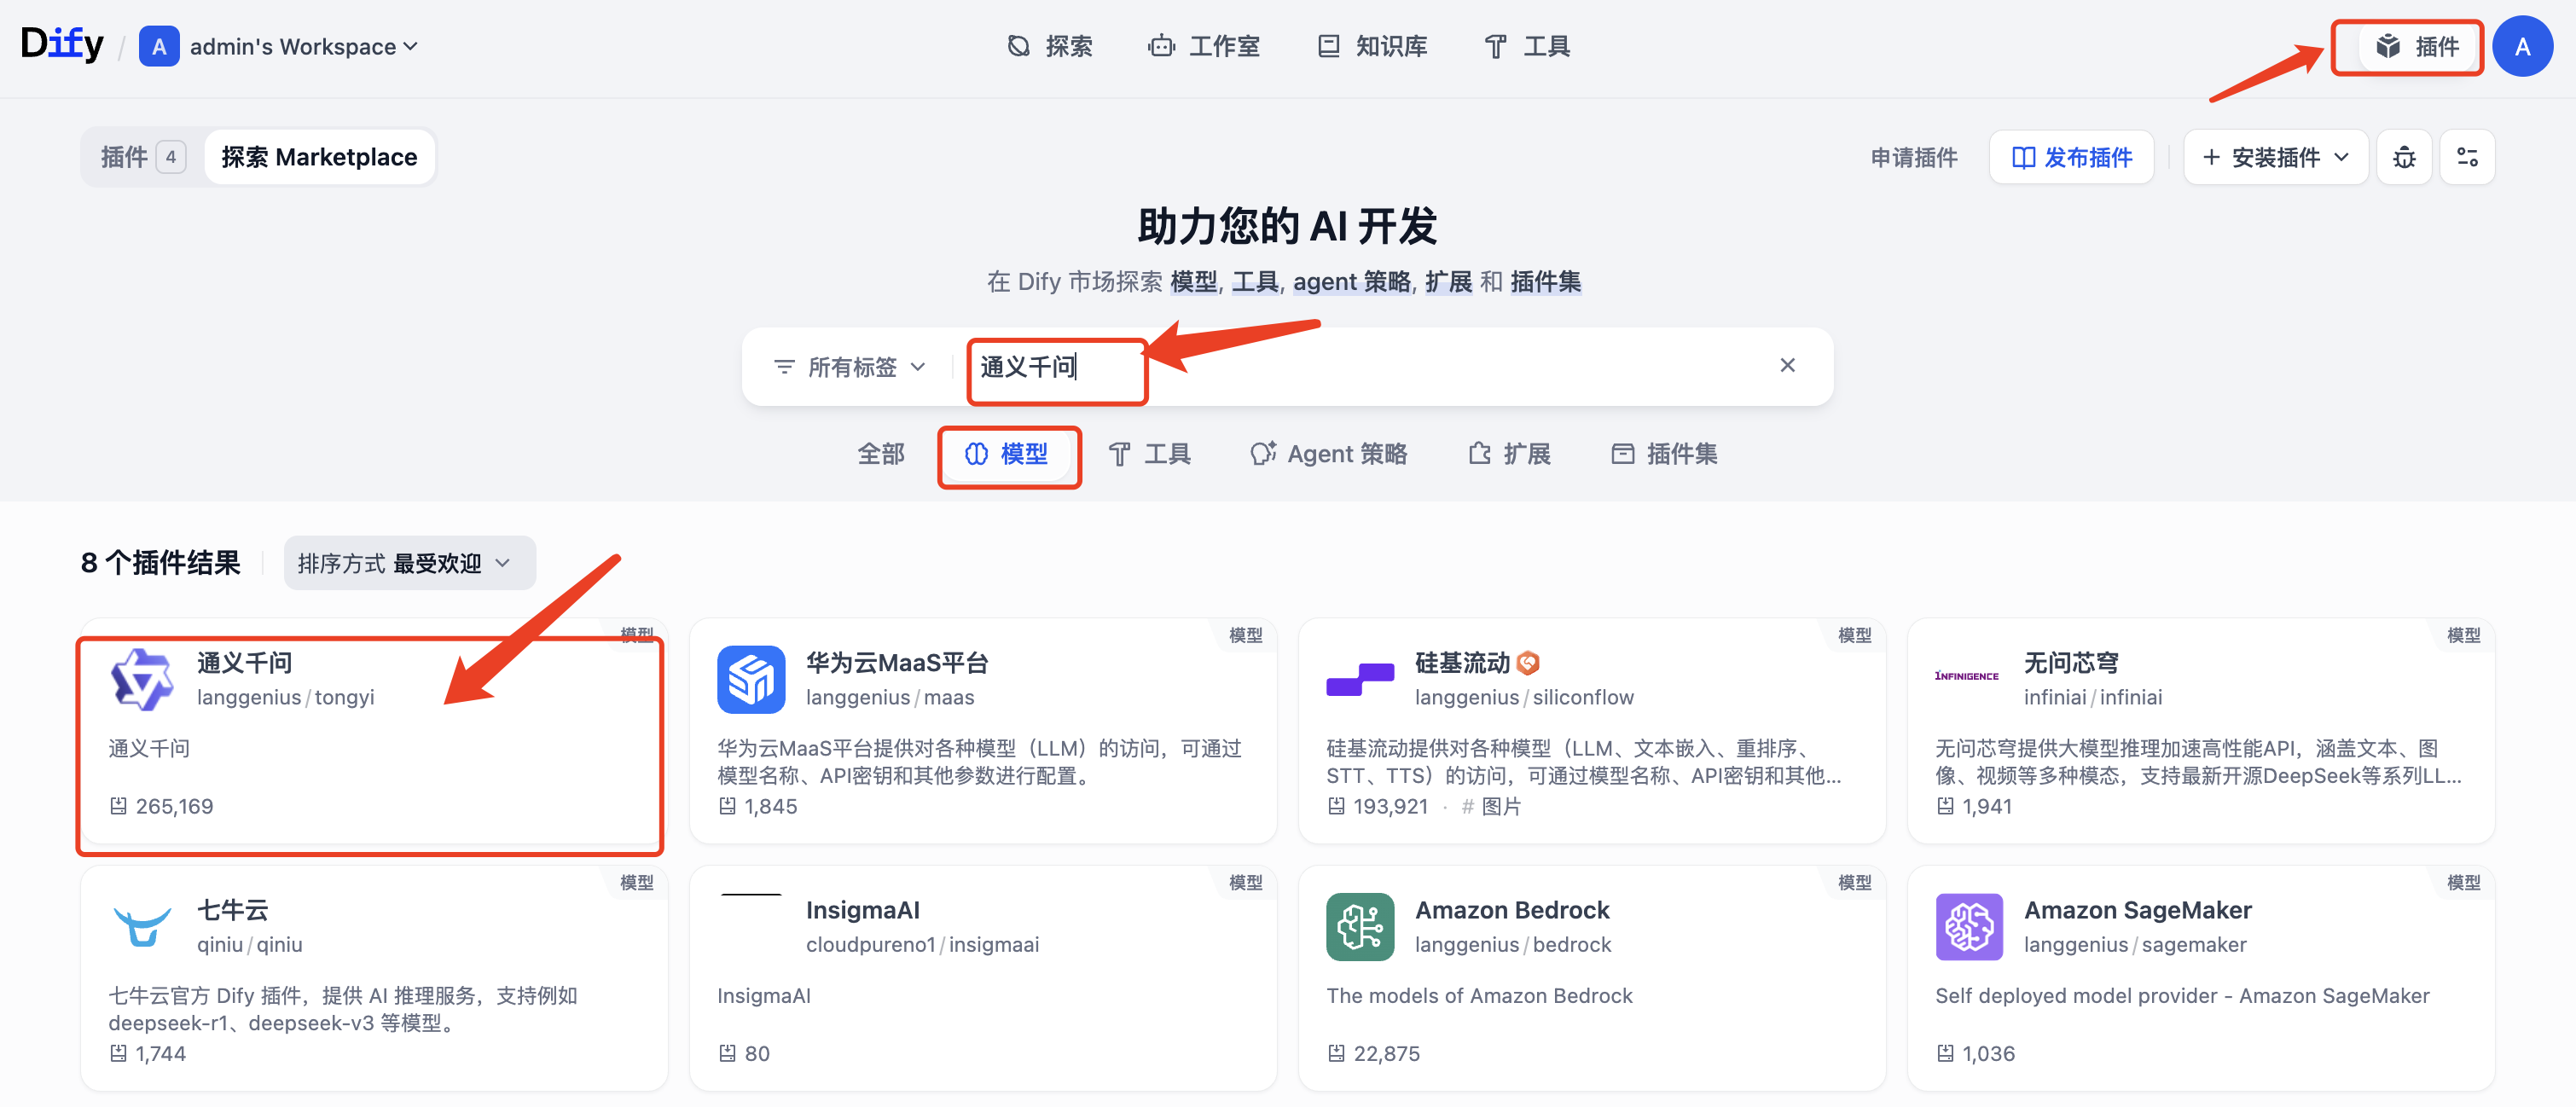Select the 扩展 category filter
Image resolution: width=2576 pixels, height=1107 pixels.
click(x=1510, y=454)
